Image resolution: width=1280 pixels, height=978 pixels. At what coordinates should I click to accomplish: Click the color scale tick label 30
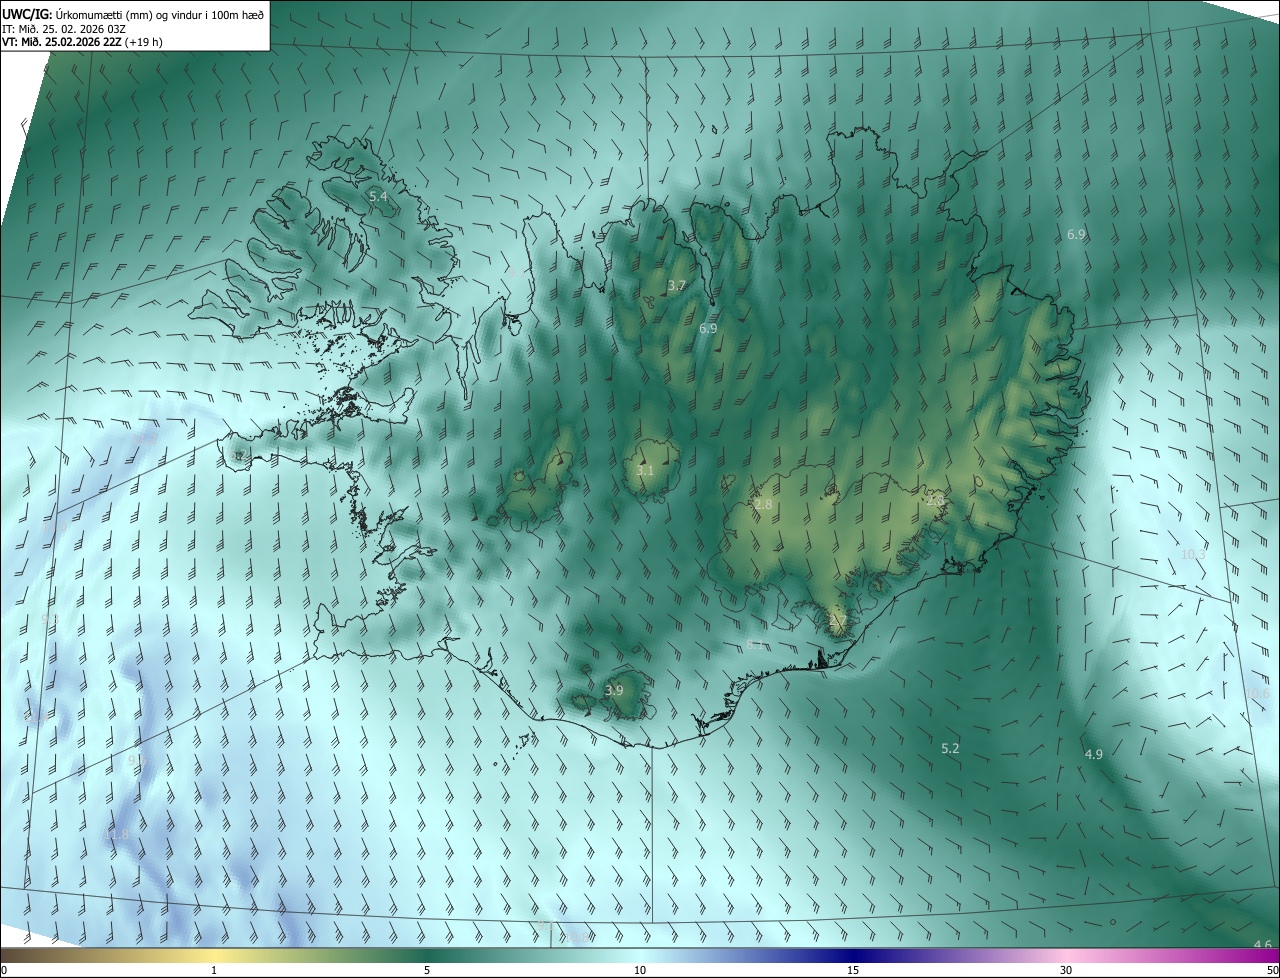click(1066, 970)
